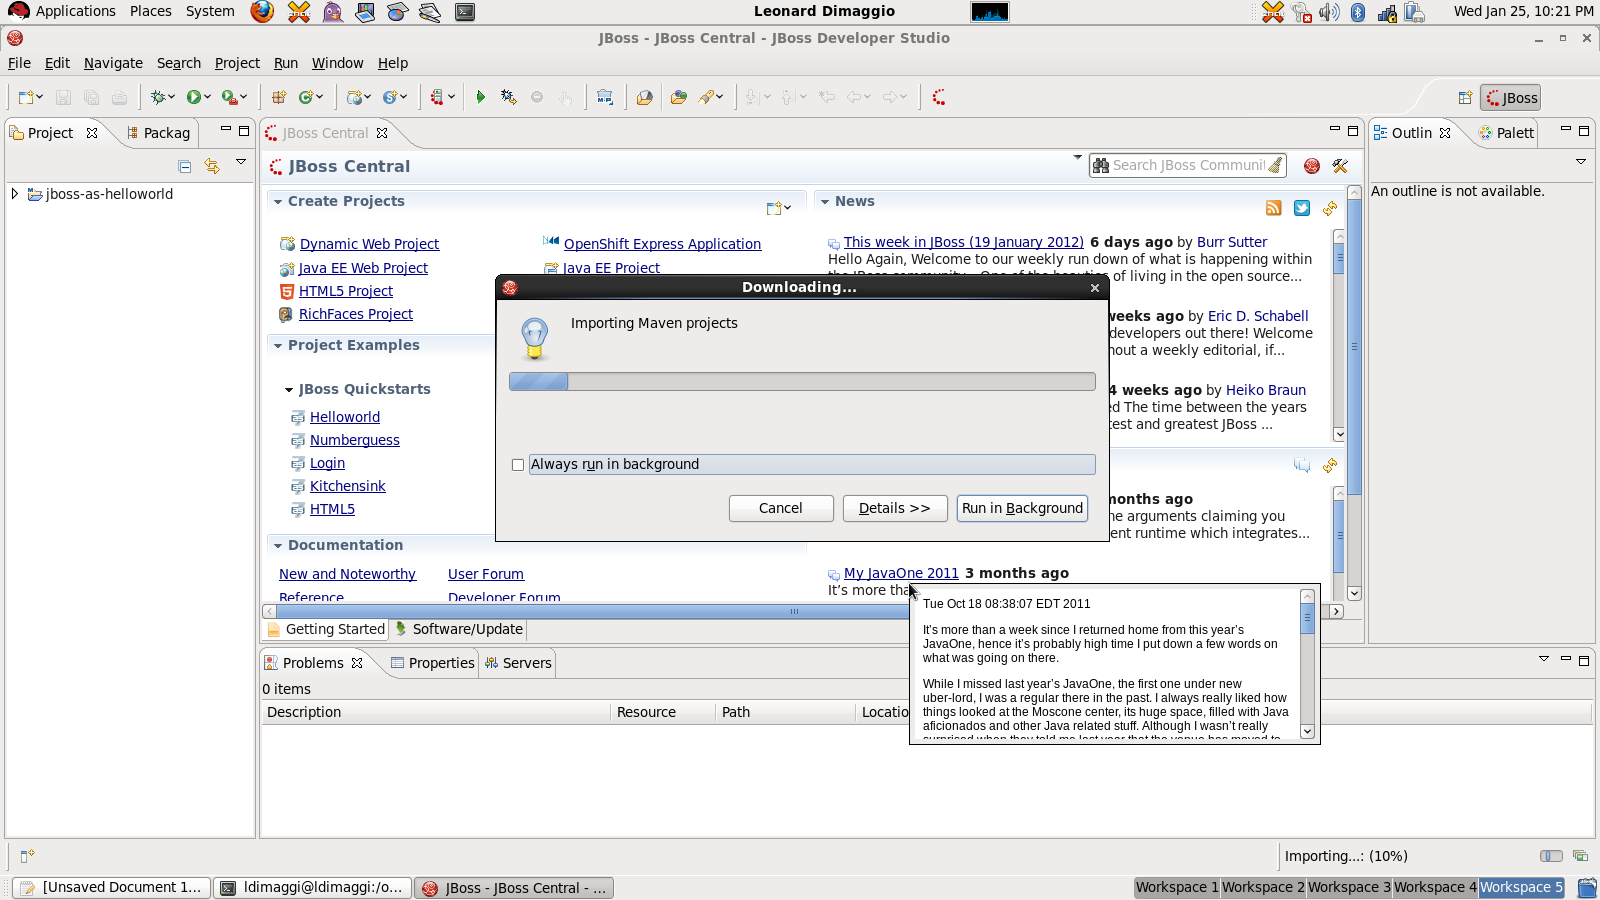Open the New wizard toolbar icon
Screen dimensions: 1600x900
tap(26, 97)
